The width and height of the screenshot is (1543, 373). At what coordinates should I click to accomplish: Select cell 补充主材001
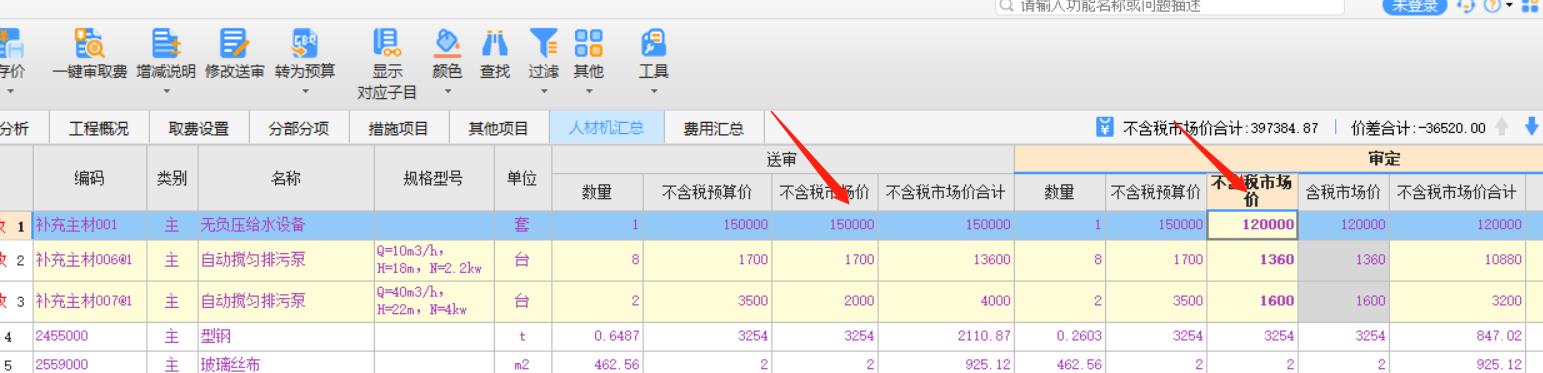(89, 225)
